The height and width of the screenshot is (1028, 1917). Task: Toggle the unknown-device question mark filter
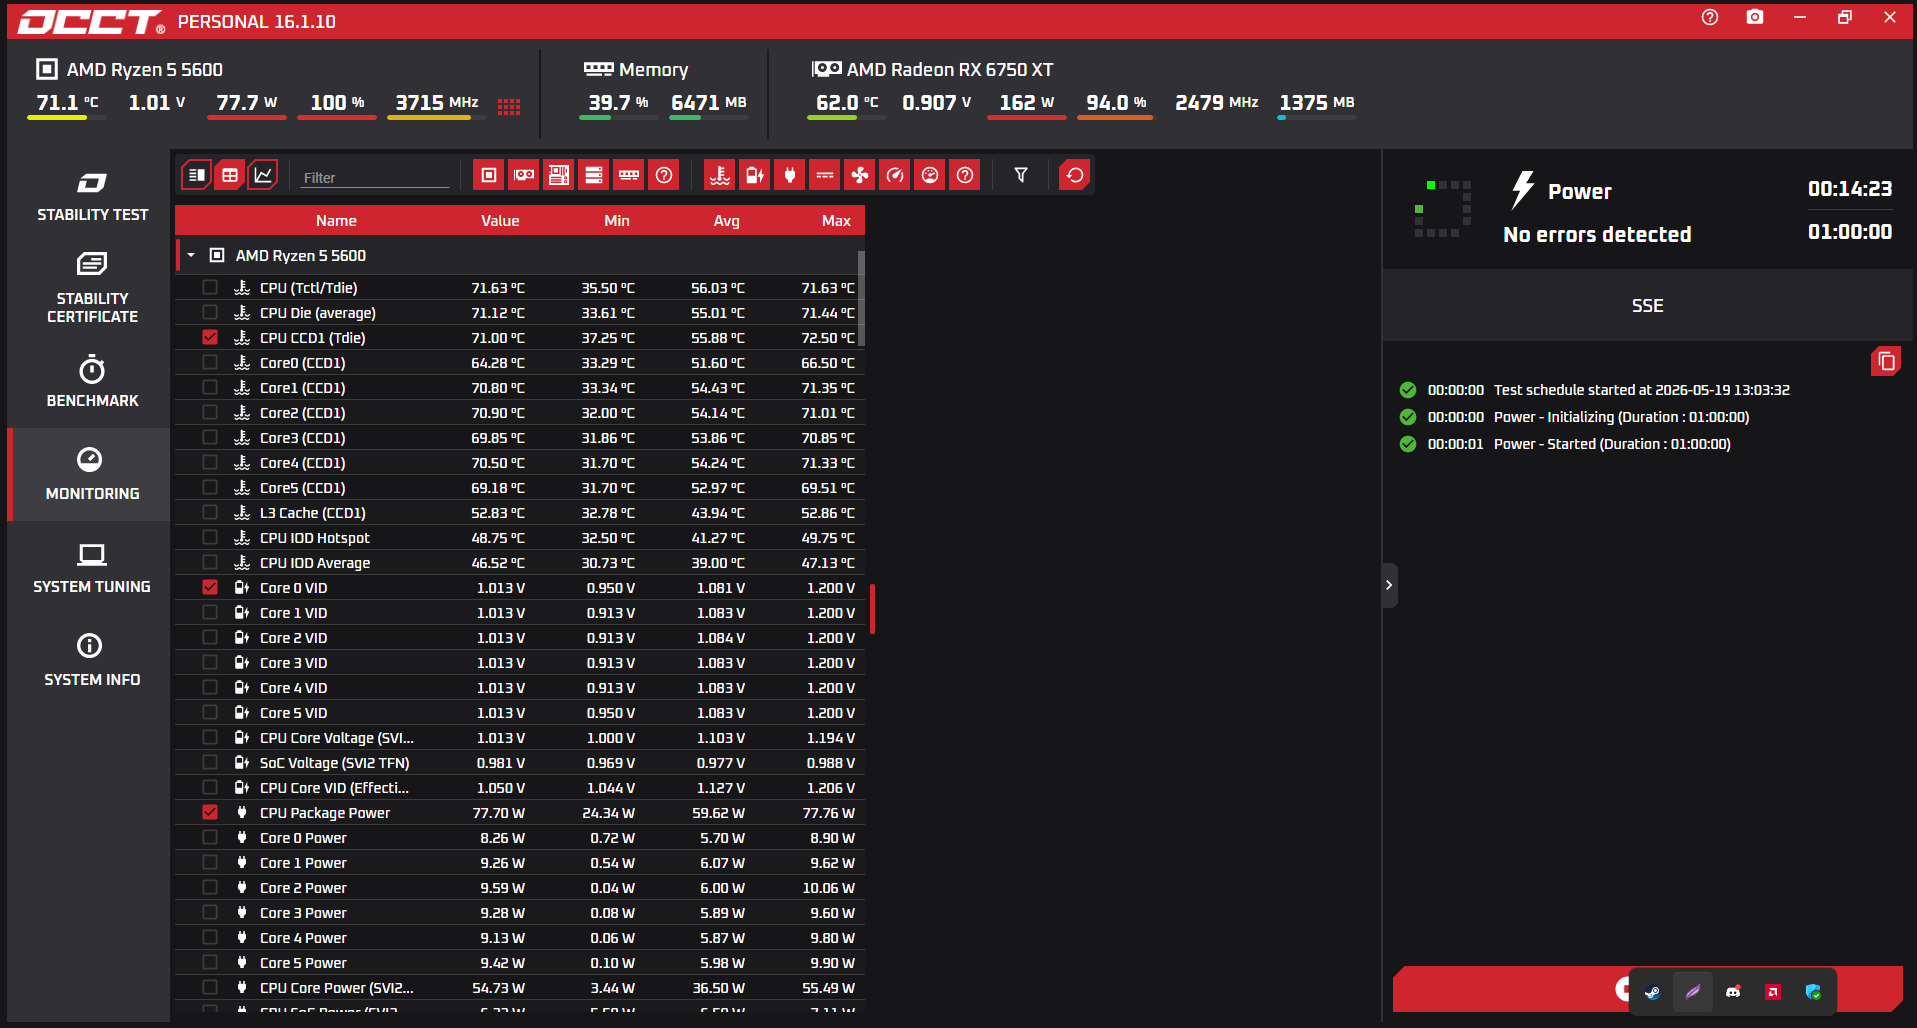[x=664, y=175]
